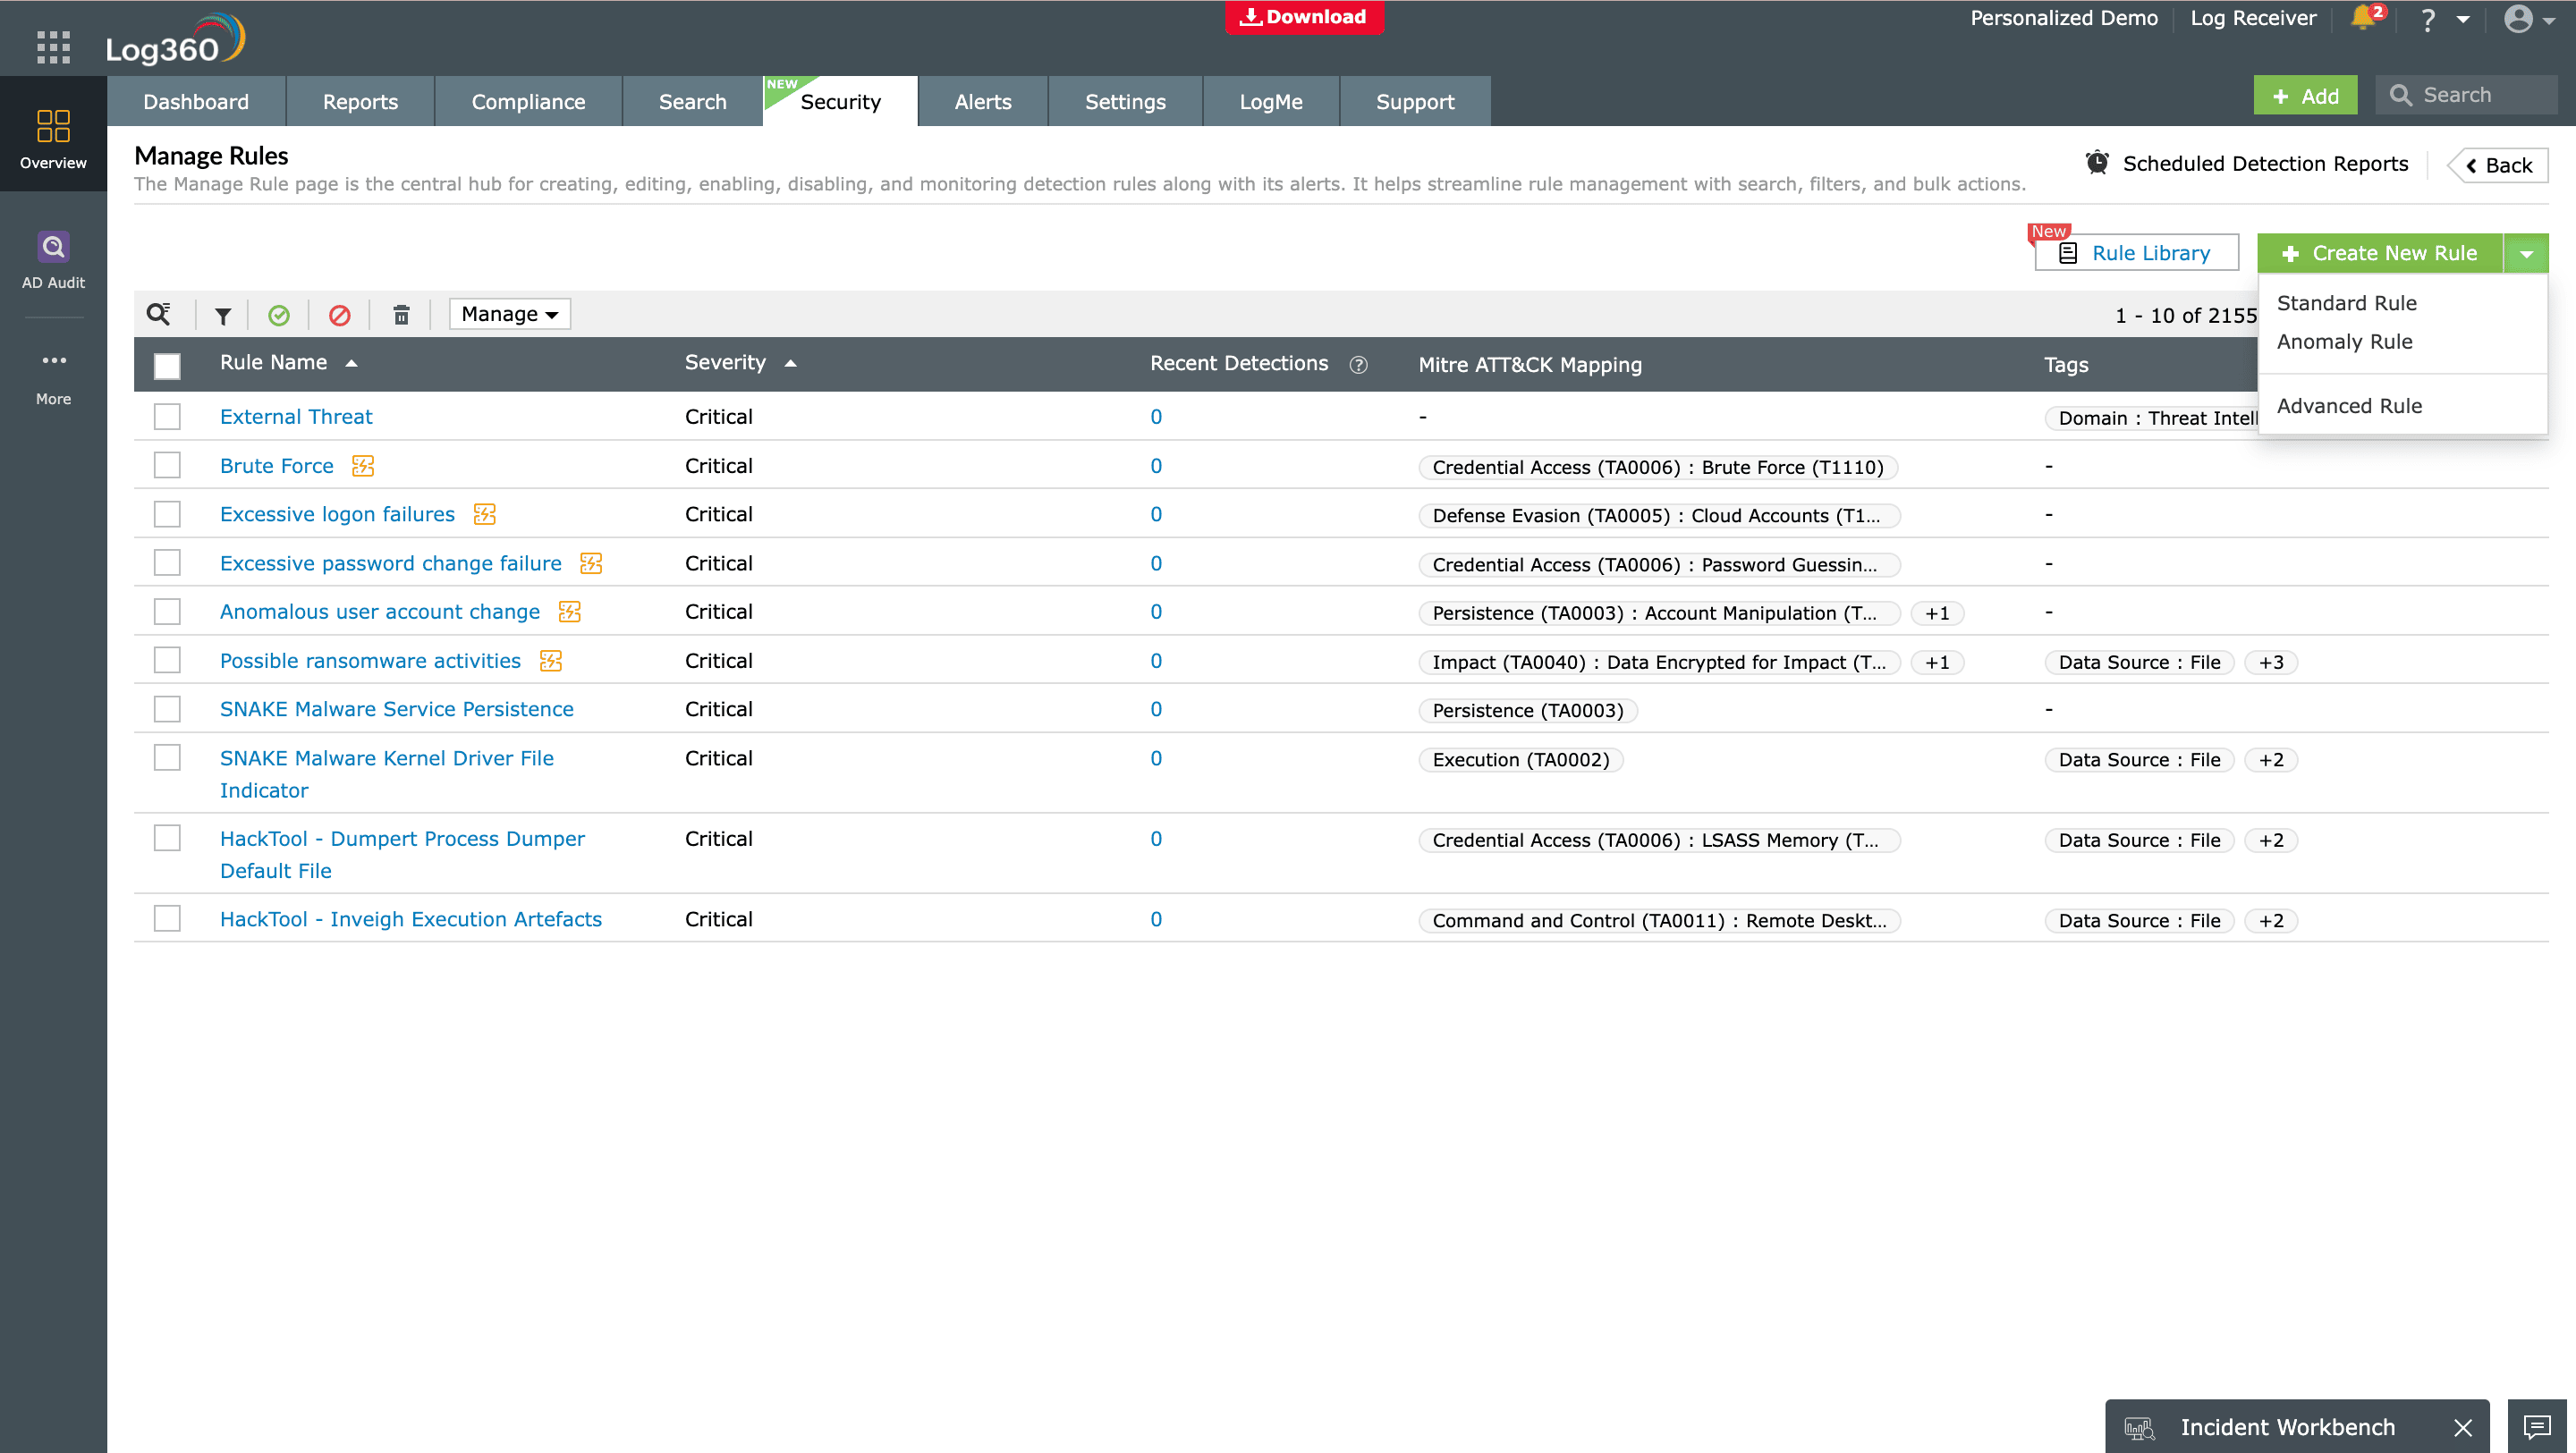
Task: Open the Manage dropdown above the rules table
Action: (509, 313)
